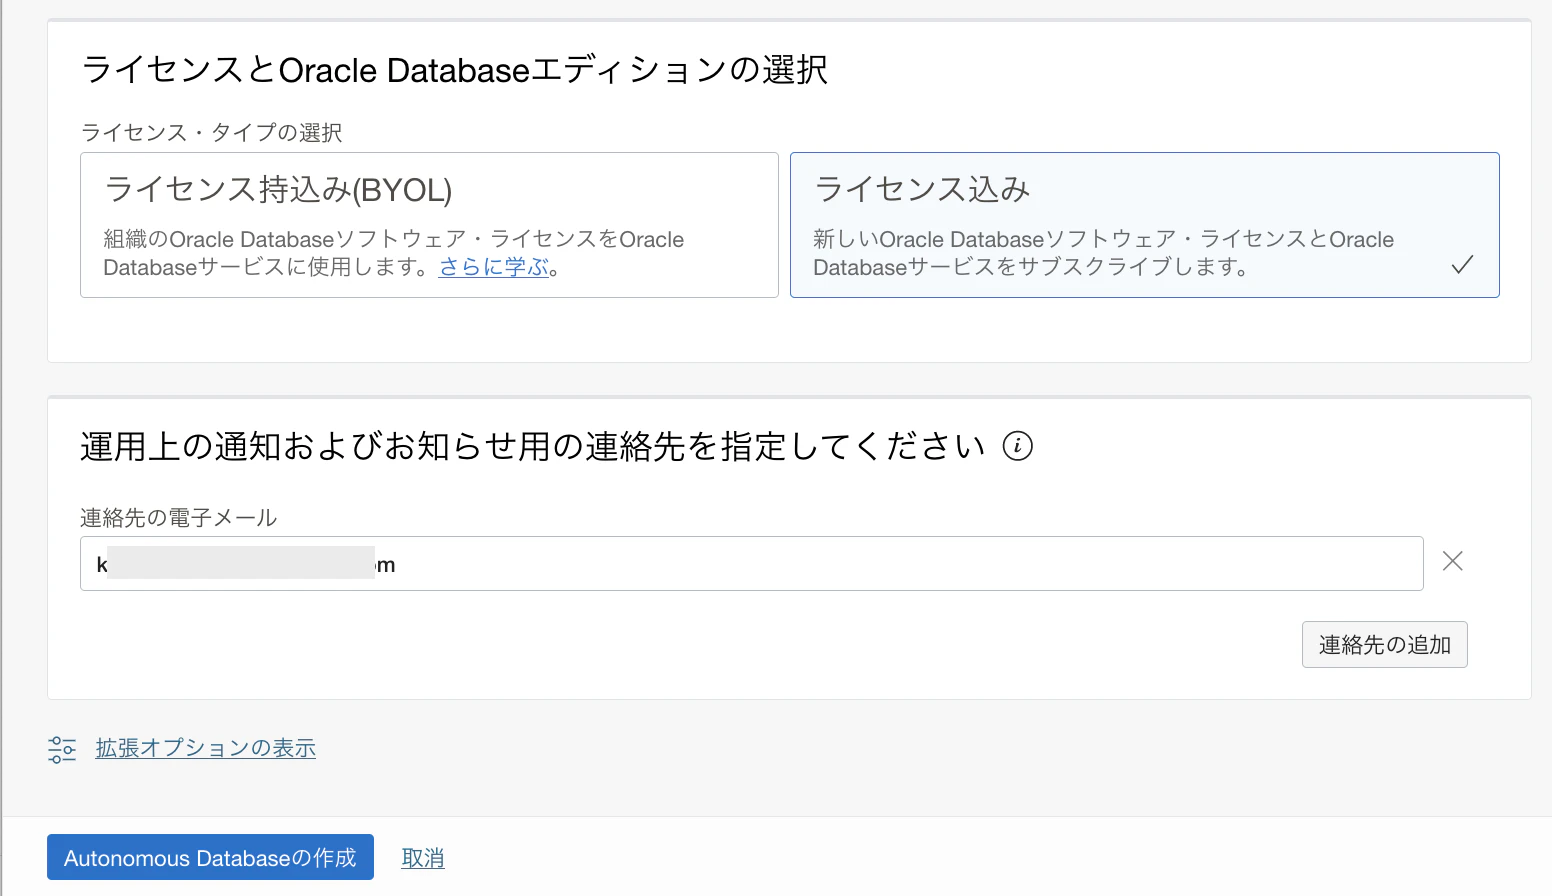Click Autonomous Databaseの作成 button
This screenshot has height=896, width=1552.
pos(210,857)
